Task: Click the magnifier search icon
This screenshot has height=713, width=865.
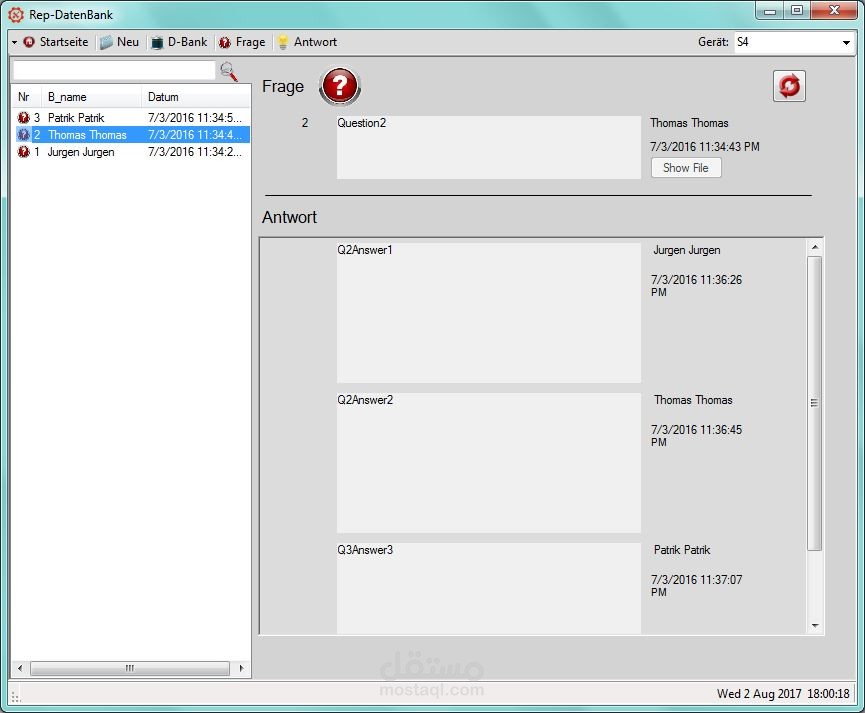Action: tap(228, 71)
